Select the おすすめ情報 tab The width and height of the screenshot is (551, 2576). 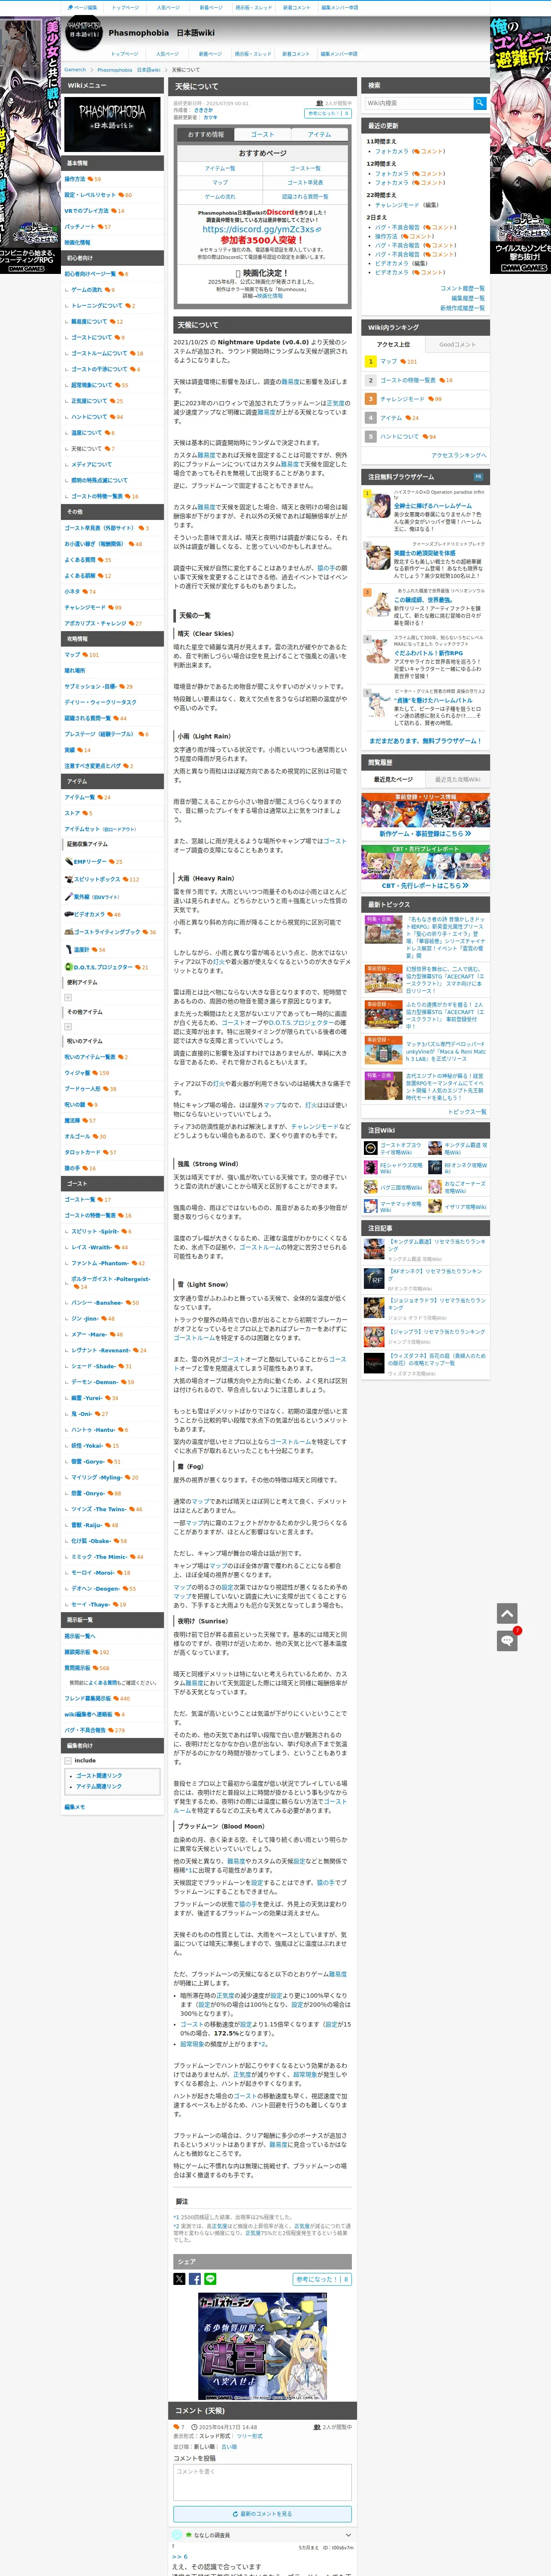[206, 134]
